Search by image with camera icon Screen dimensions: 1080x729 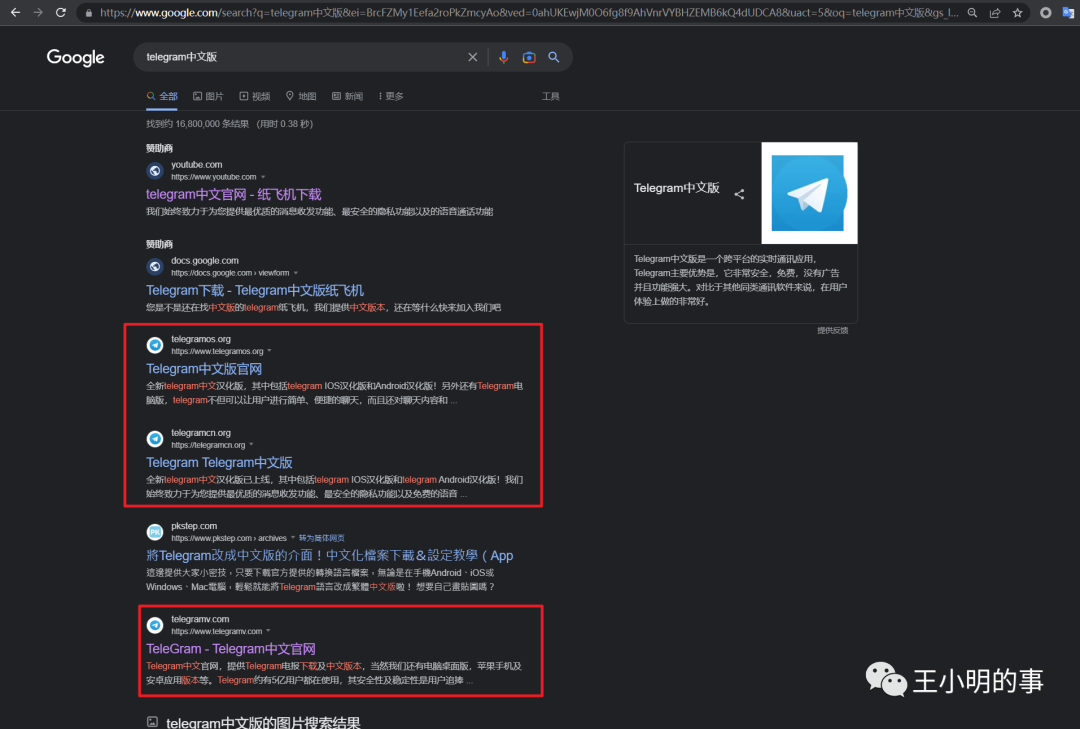[528, 57]
